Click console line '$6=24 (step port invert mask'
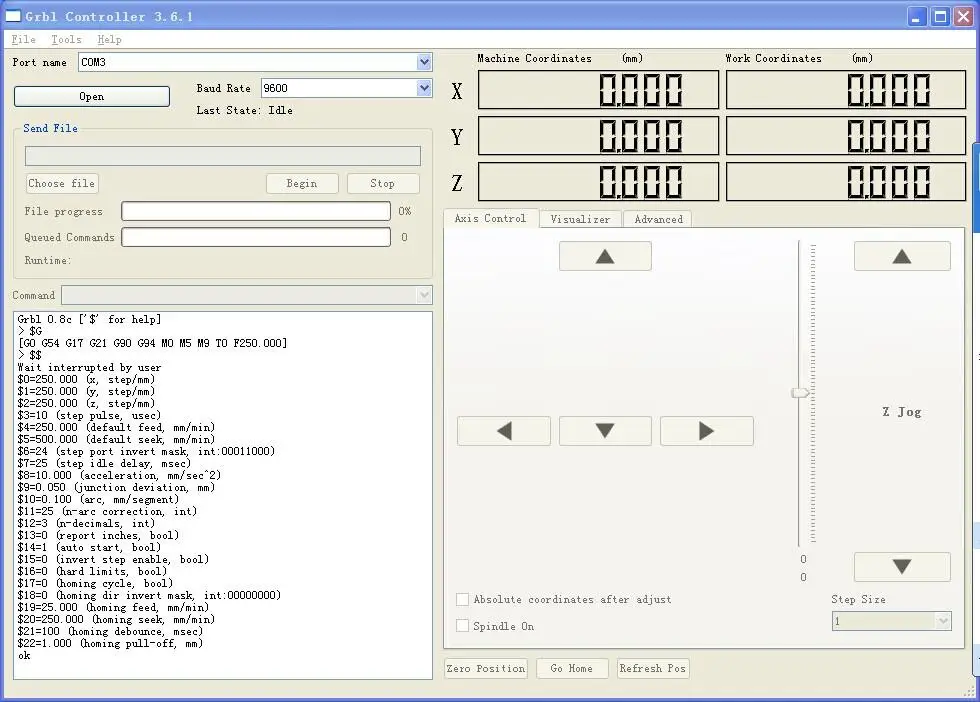Screen dimensions: 980x702 [x=146, y=451]
